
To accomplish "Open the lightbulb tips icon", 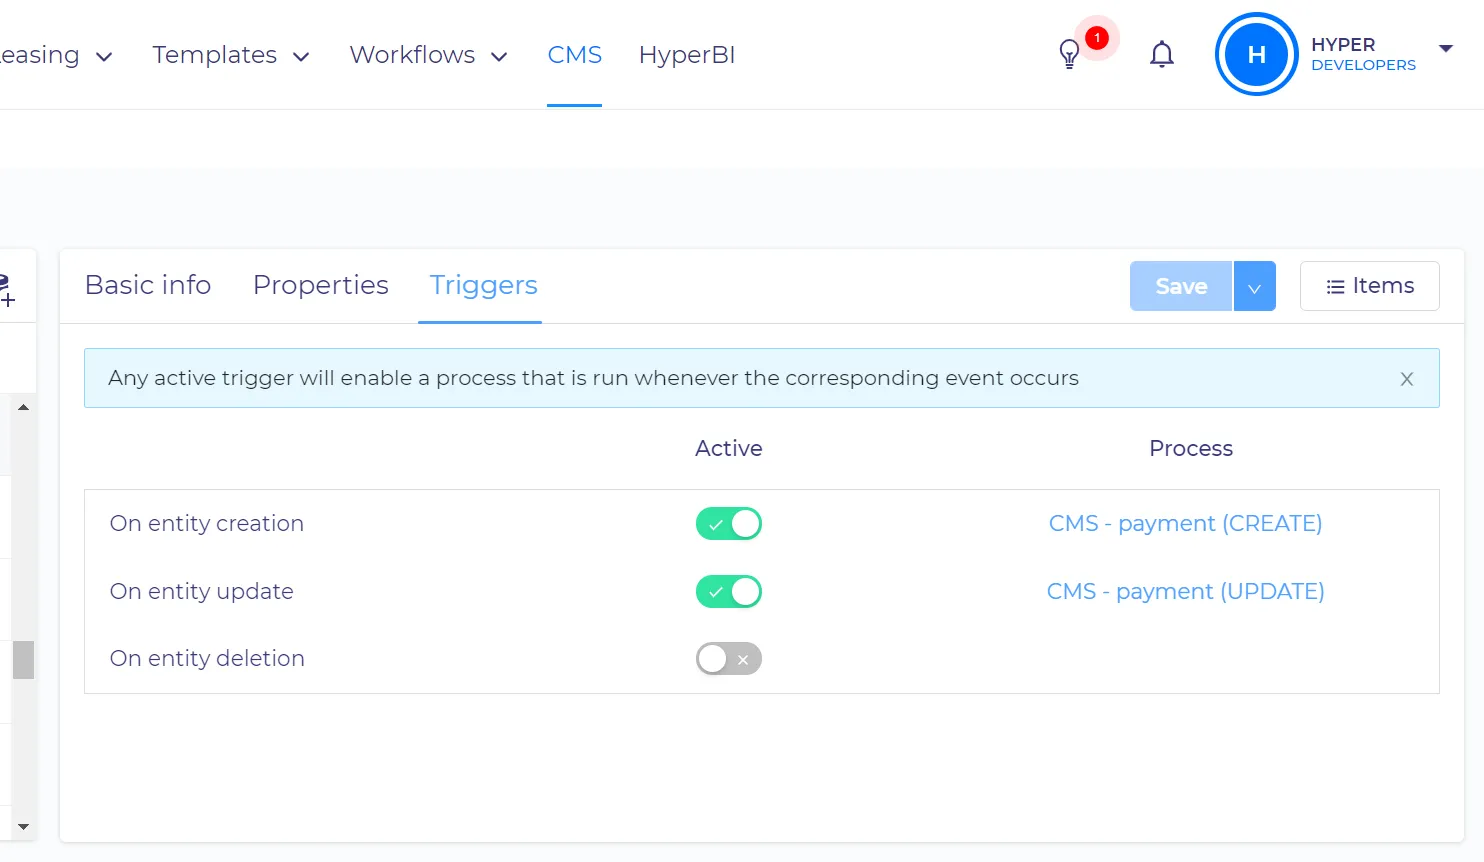I will [x=1069, y=54].
